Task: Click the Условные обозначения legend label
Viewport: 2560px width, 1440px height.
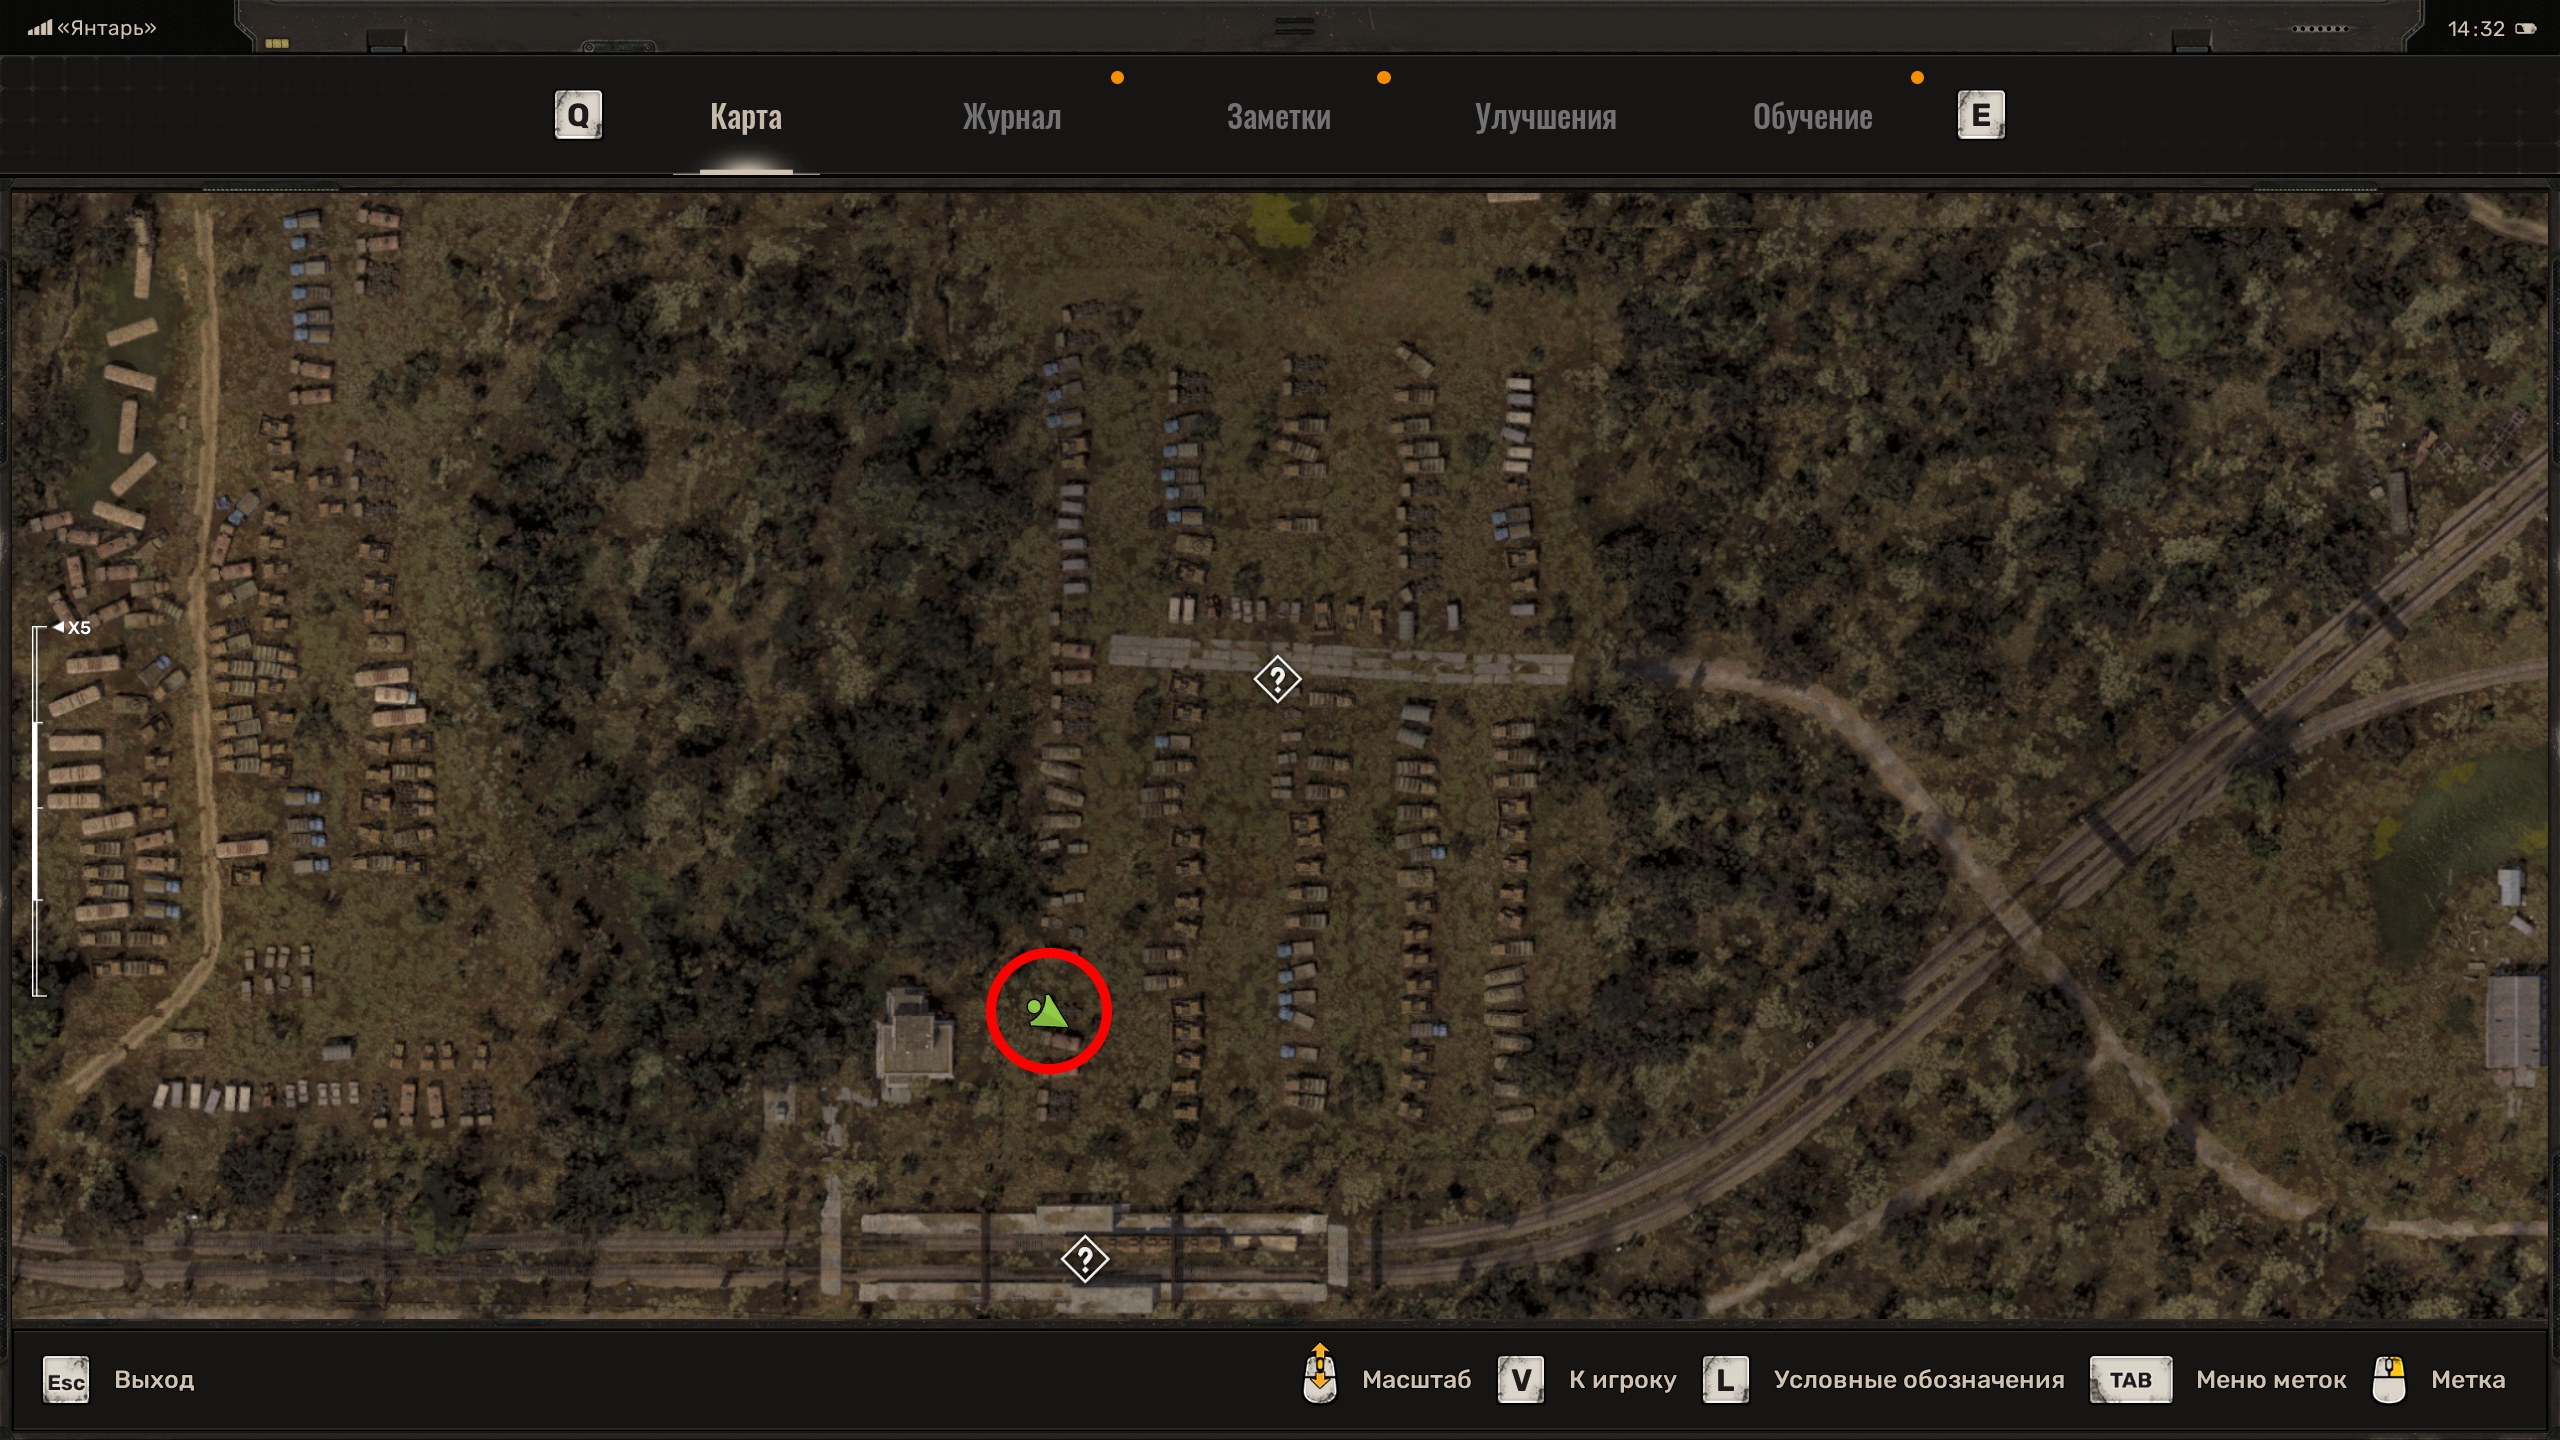Action: coord(1919,1380)
